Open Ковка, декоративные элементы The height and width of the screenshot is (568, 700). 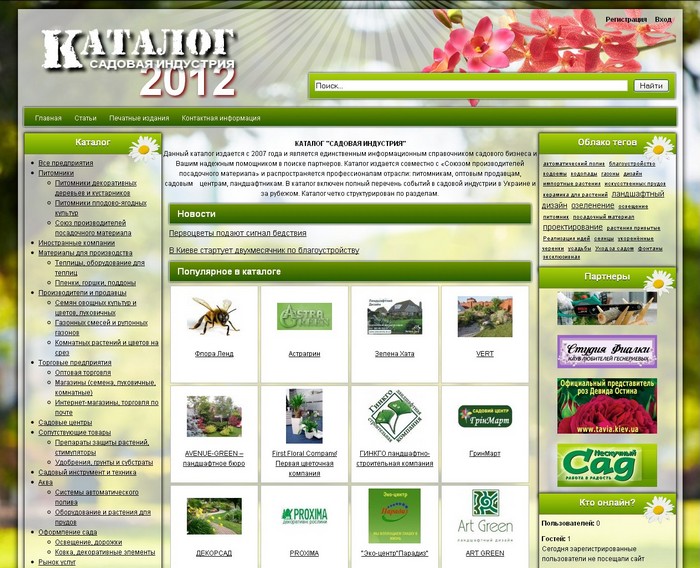pyautogui.click(x=105, y=552)
